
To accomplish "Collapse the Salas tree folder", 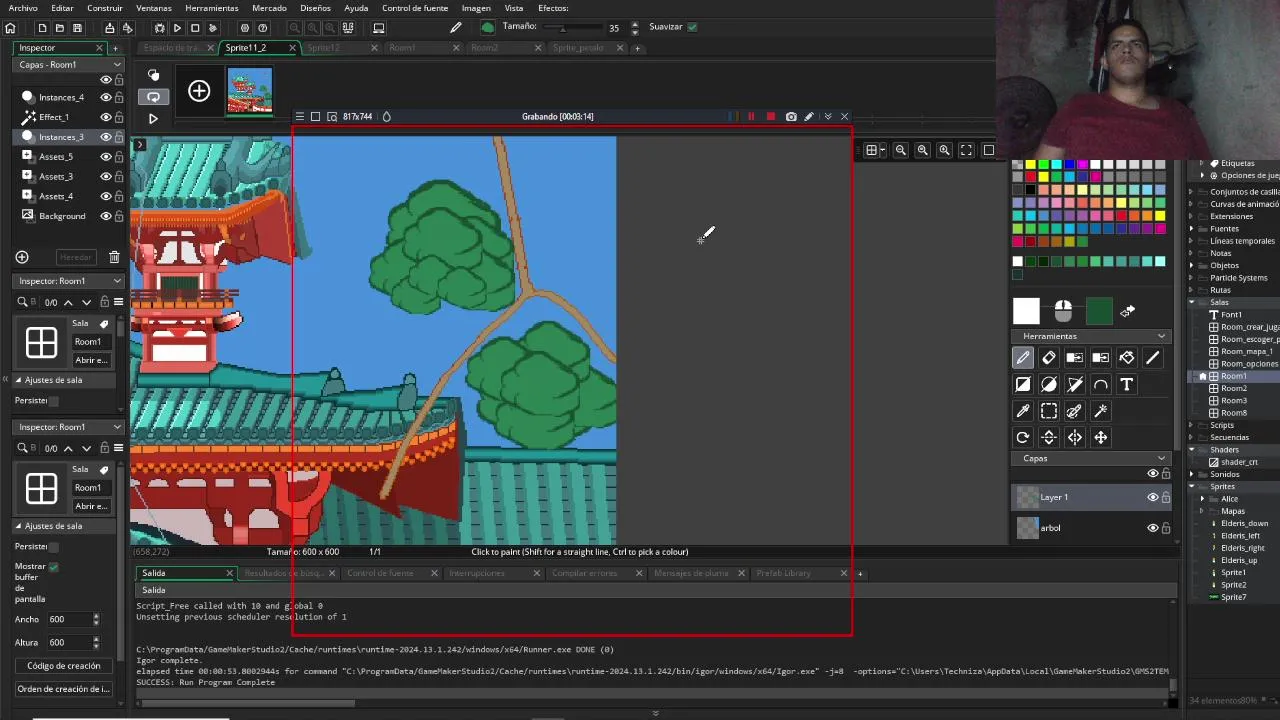I will [x=1192, y=302].
